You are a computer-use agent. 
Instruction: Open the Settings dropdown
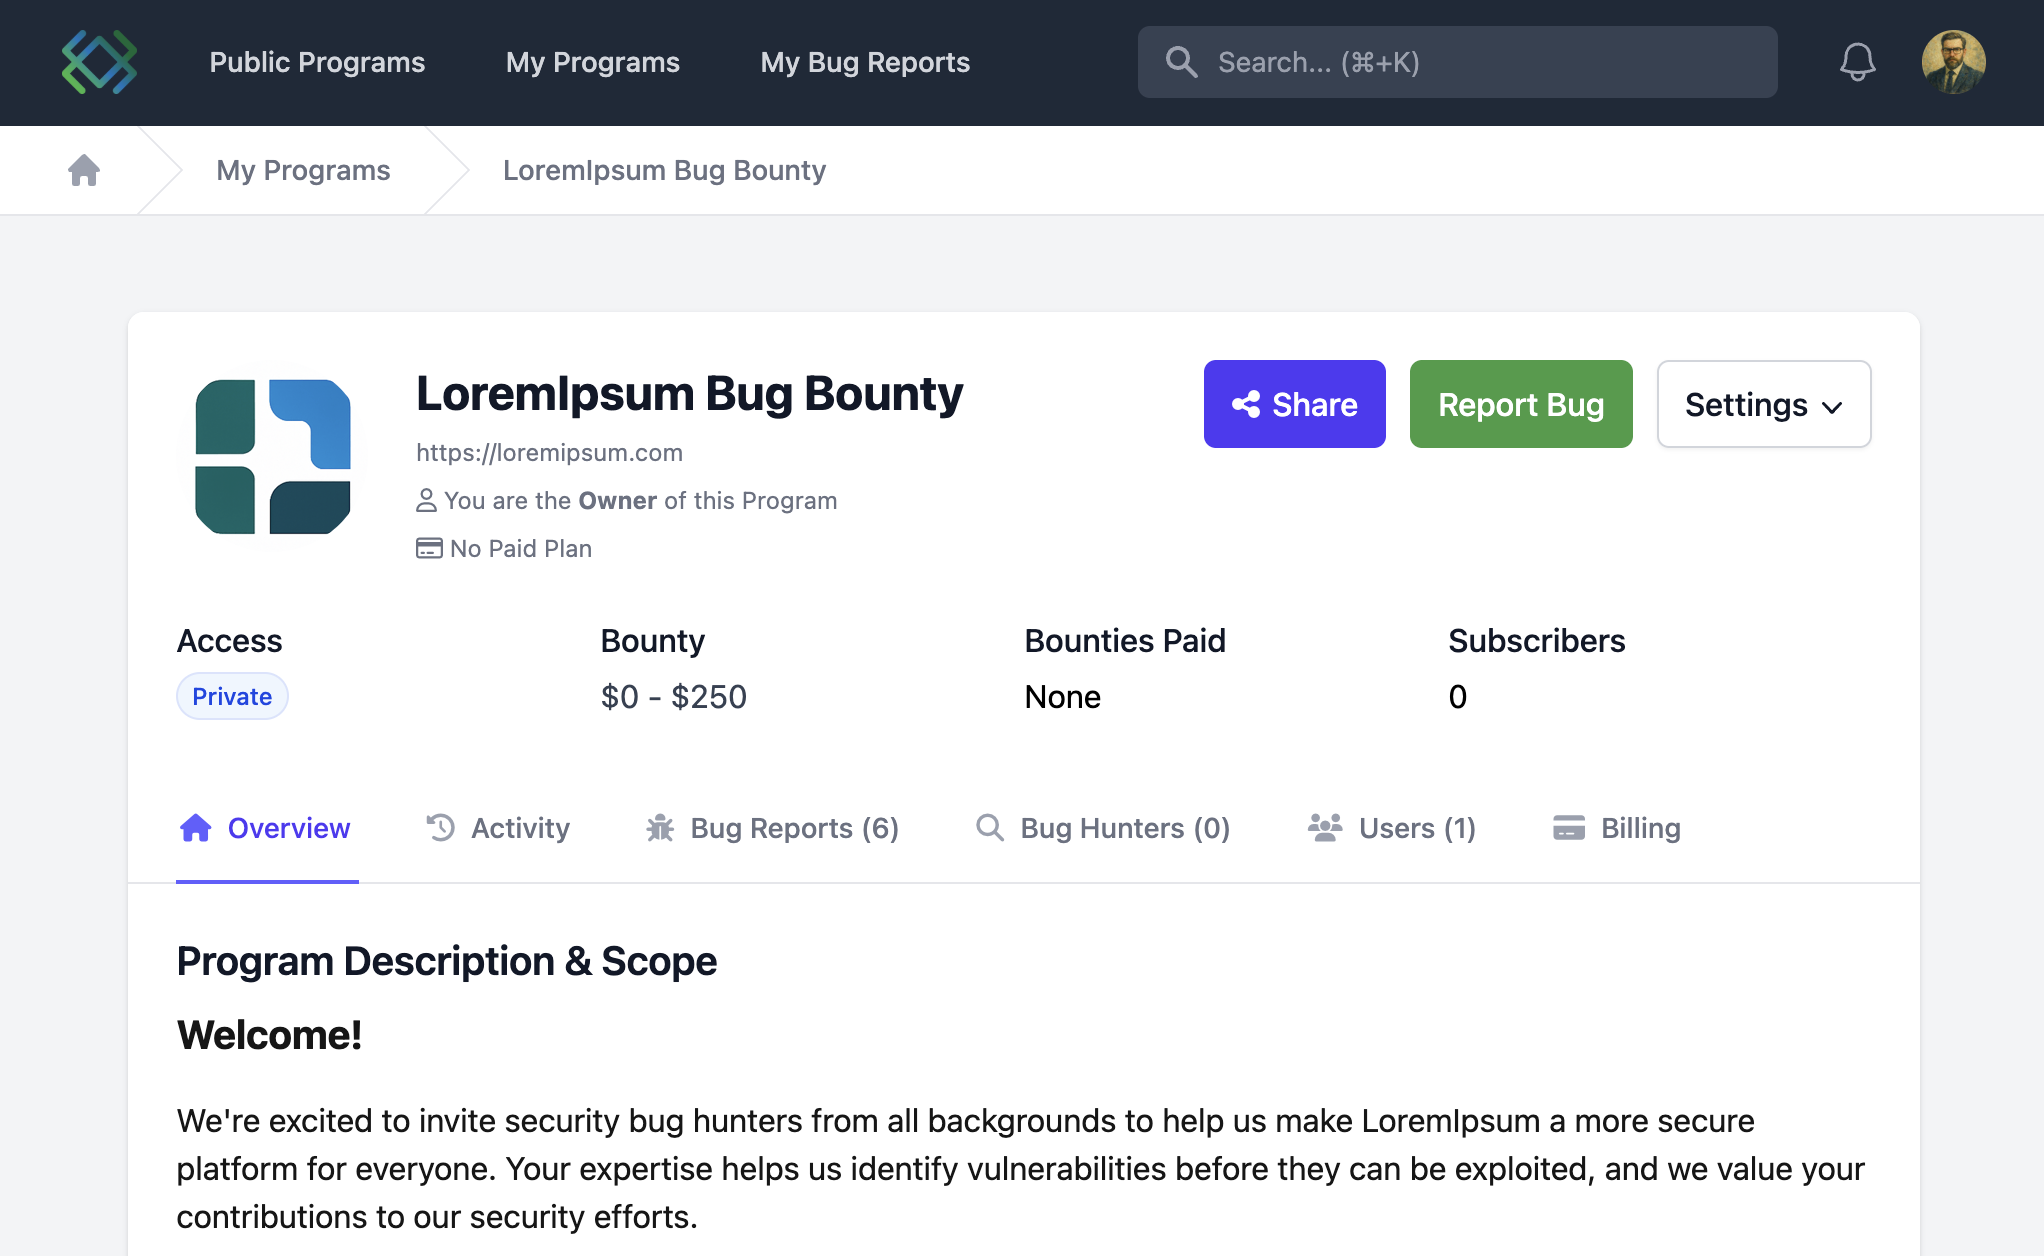pos(1763,404)
